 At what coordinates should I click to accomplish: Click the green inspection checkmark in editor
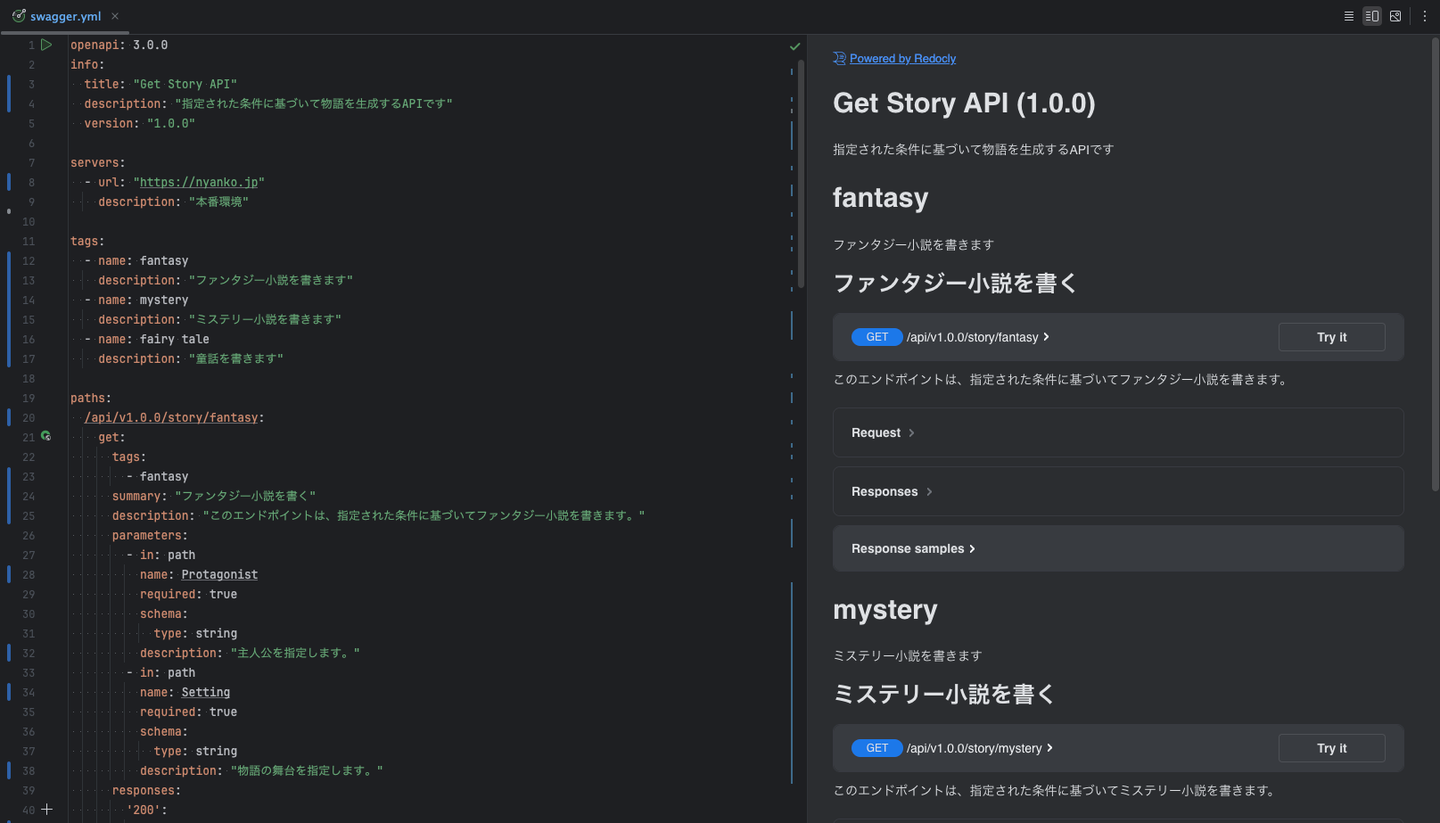pos(795,46)
